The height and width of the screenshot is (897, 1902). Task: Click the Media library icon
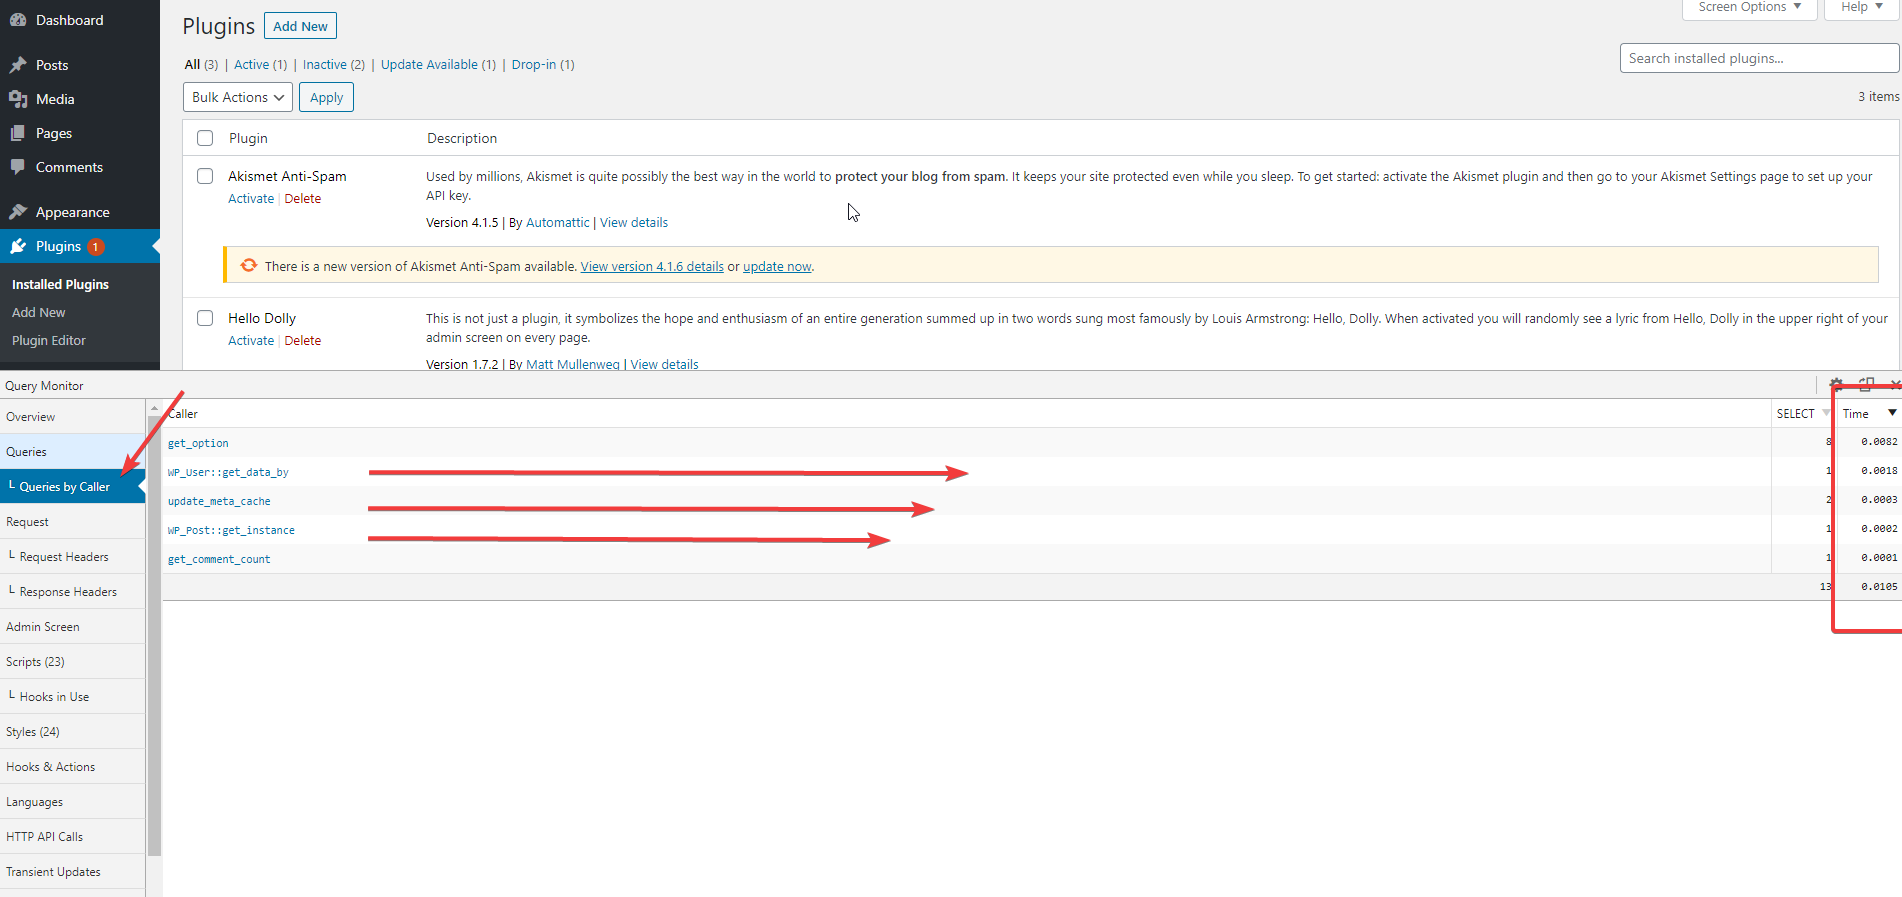tap(18, 99)
